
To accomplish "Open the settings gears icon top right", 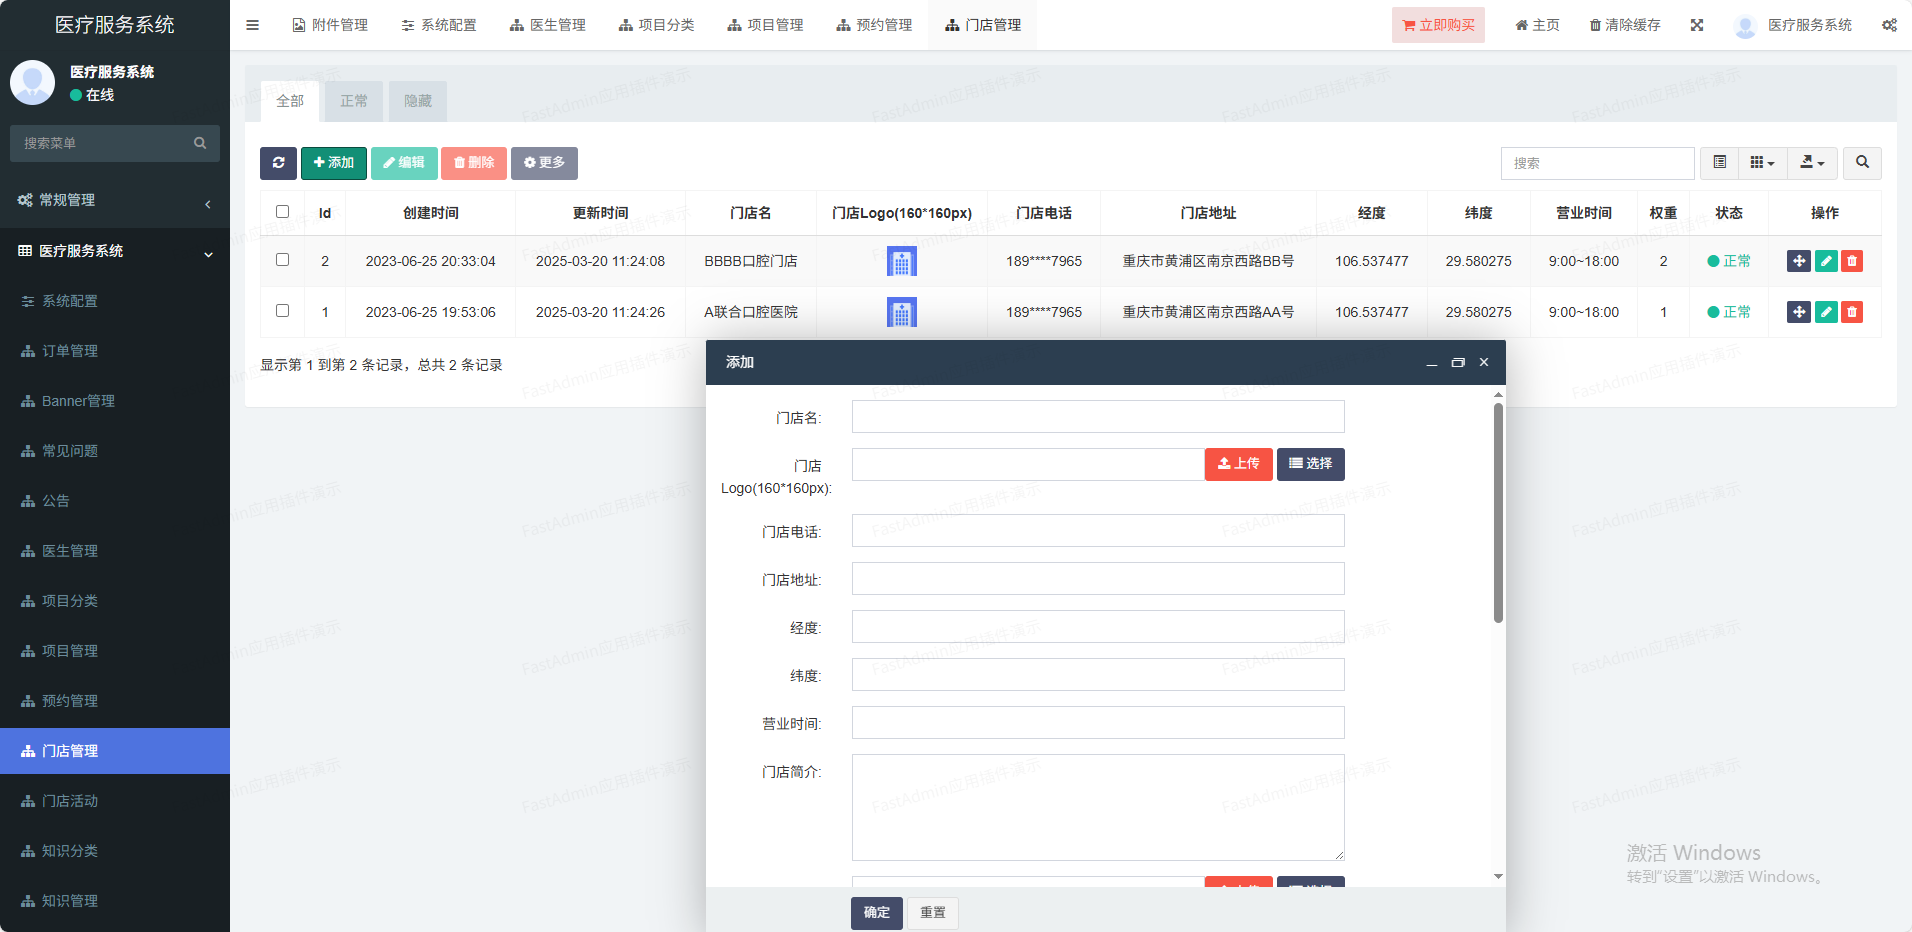I will tap(1889, 25).
